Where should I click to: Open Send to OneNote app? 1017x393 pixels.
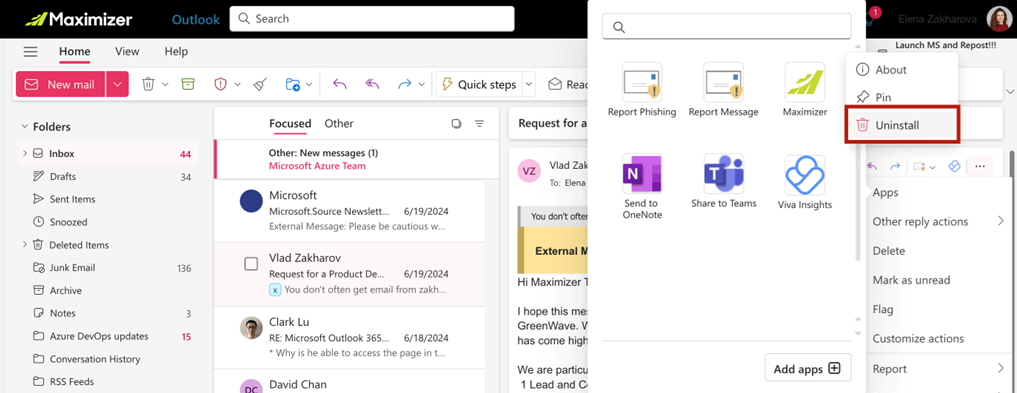coord(642,187)
